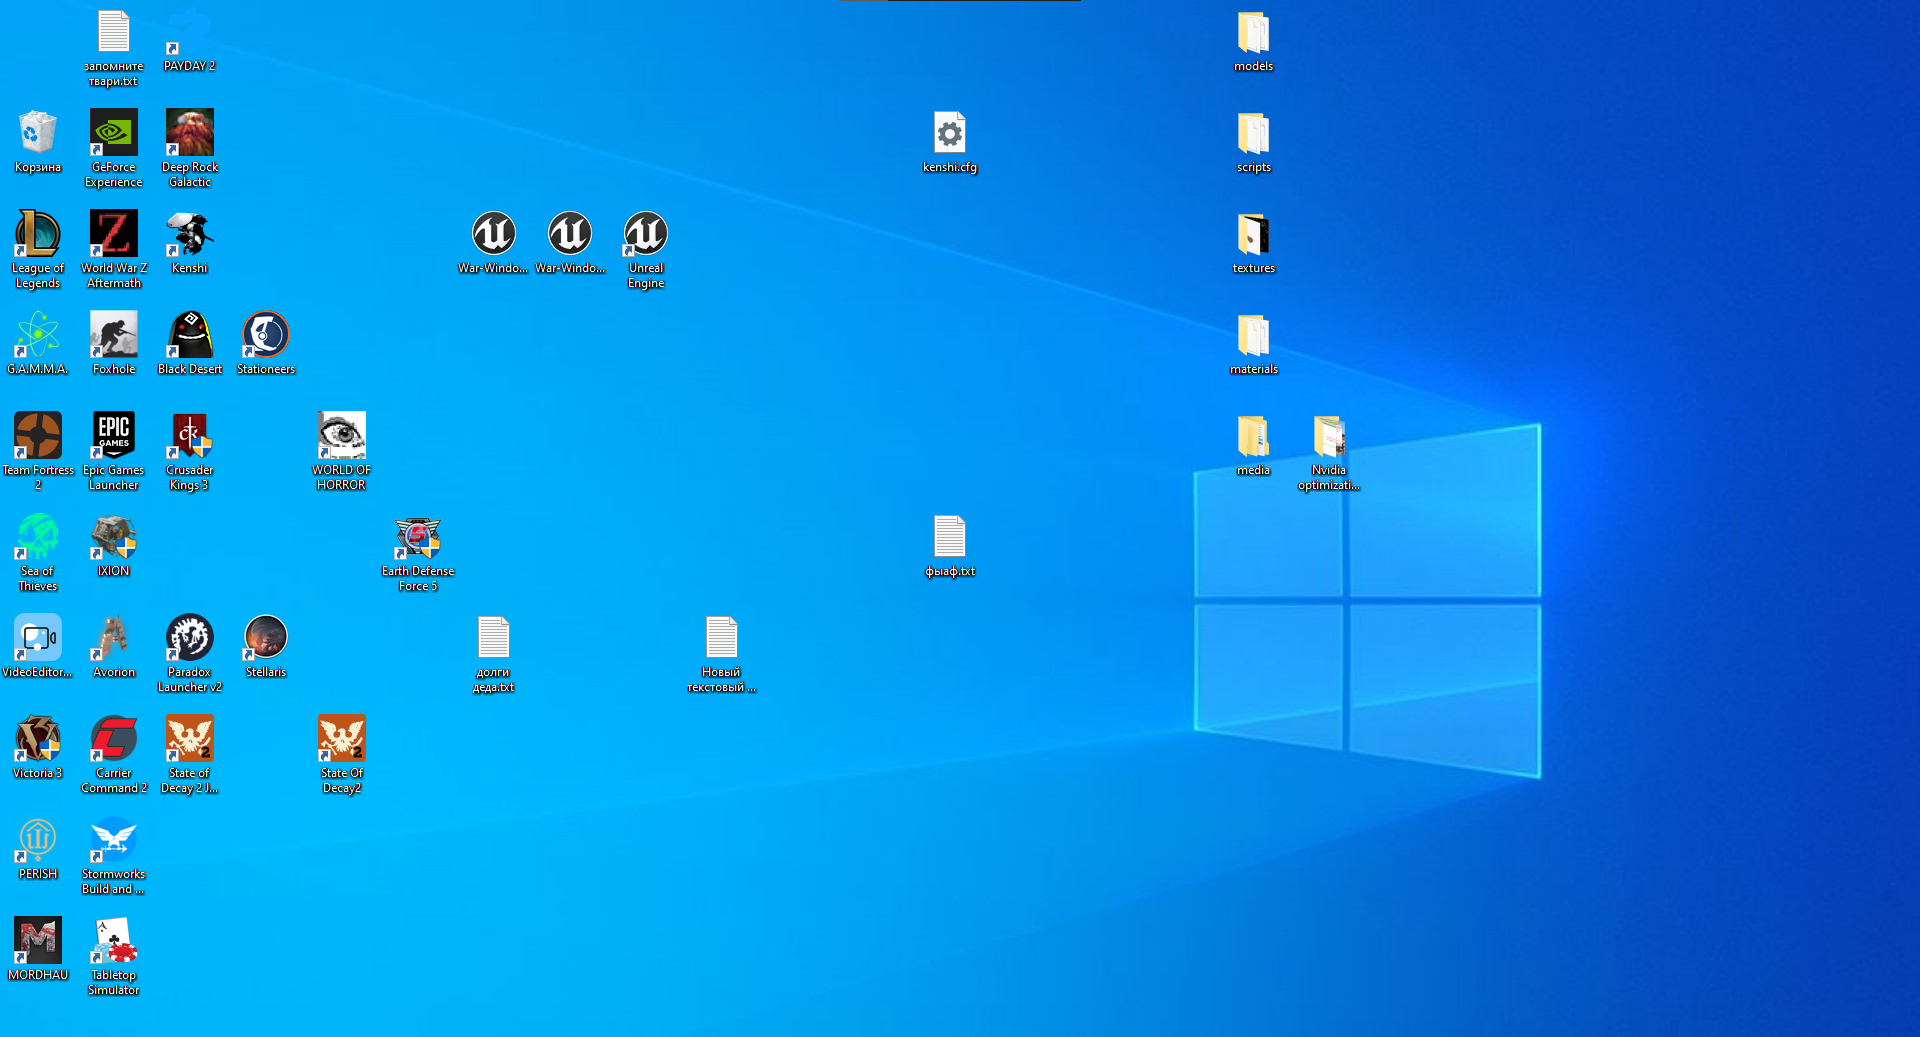Select the запомните твари.txt file
Screen dimensions: 1920x1037
114,47
